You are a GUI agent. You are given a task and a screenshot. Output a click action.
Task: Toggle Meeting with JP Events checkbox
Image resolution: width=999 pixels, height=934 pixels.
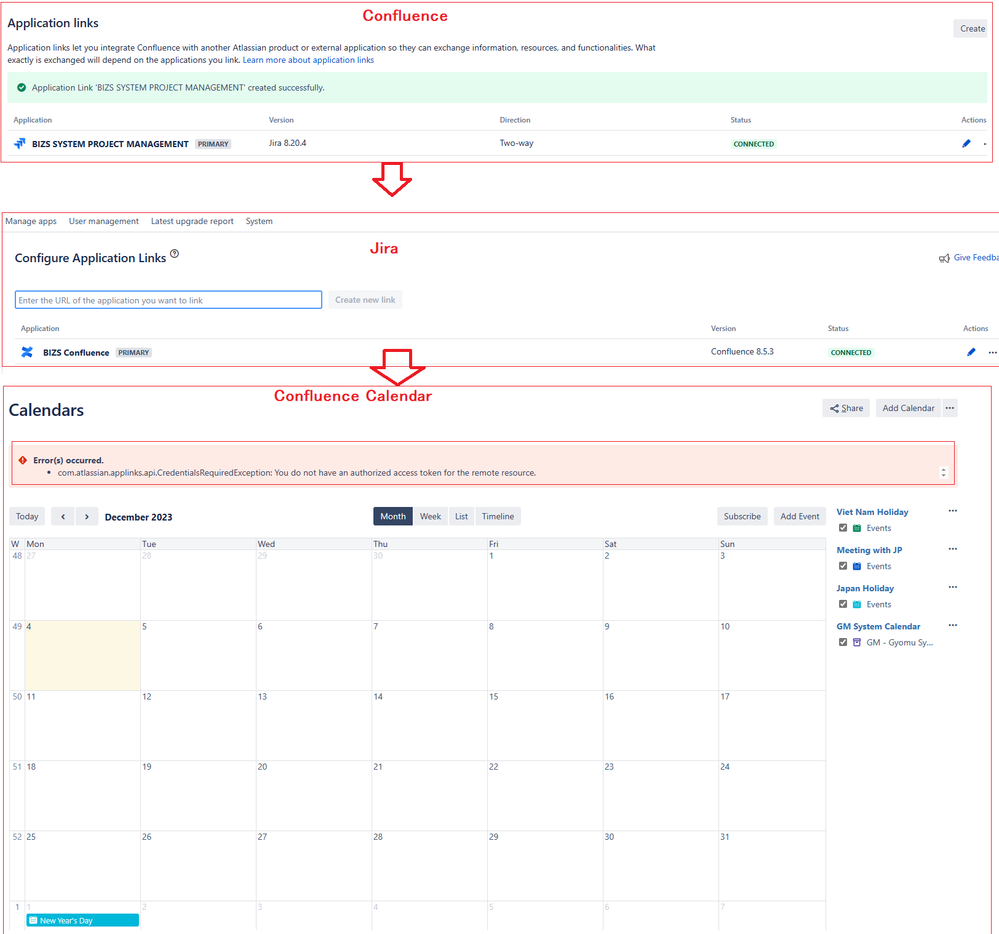[843, 566]
